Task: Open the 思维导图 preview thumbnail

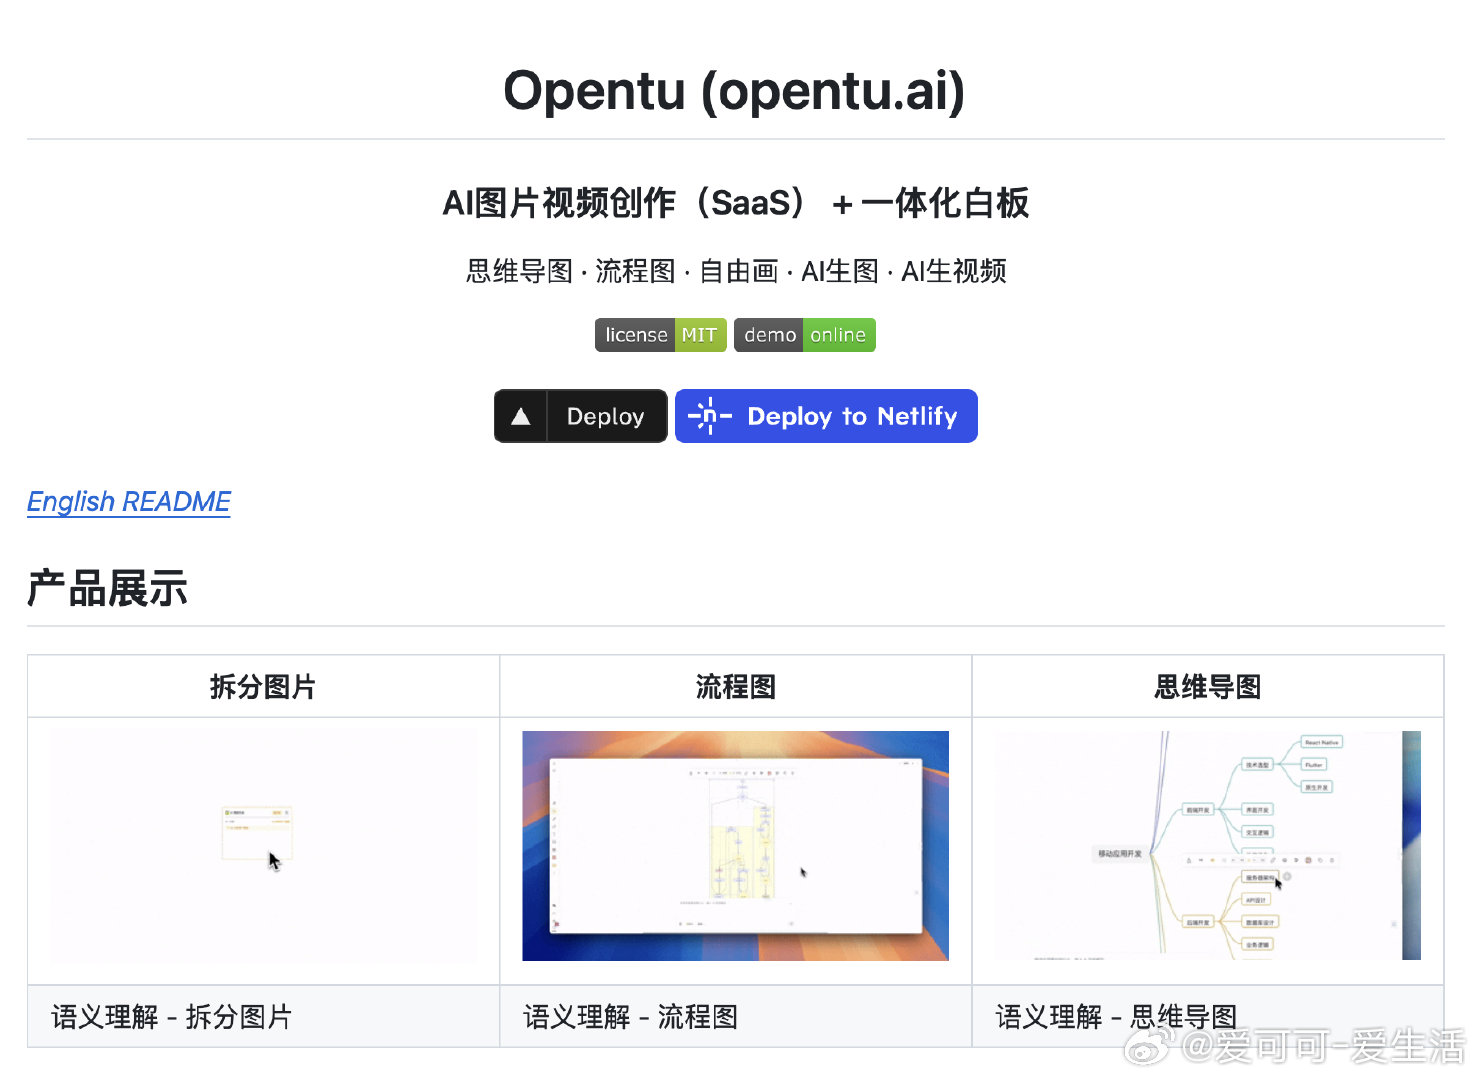Action: click(x=1207, y=846)
